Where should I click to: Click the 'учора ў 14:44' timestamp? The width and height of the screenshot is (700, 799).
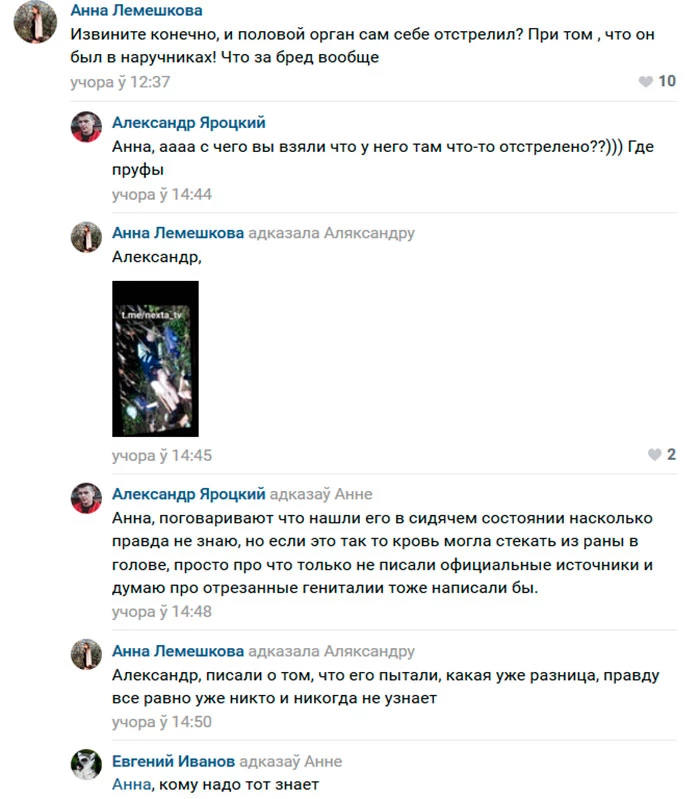(162, 195)
